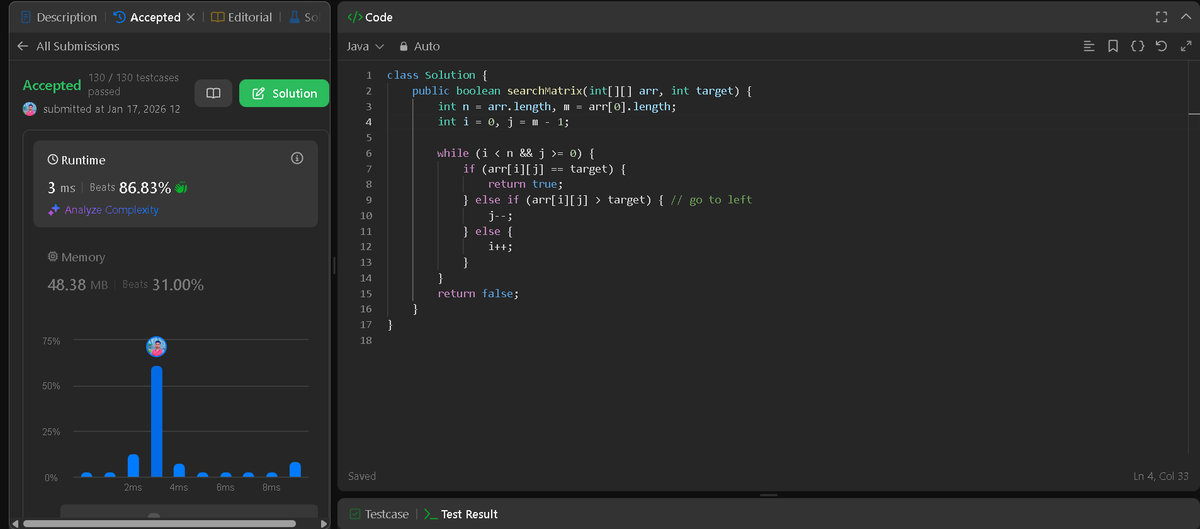Open the Editorial tab
This screenshot has height=529, width=1200.
tap(241, 17)
